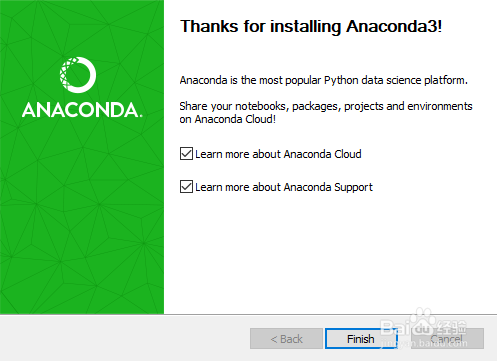The height and width of the screenshot is (361, 497).
Task: Click the horizontal separator above the buttons
Action: click(x=248, y=314)
